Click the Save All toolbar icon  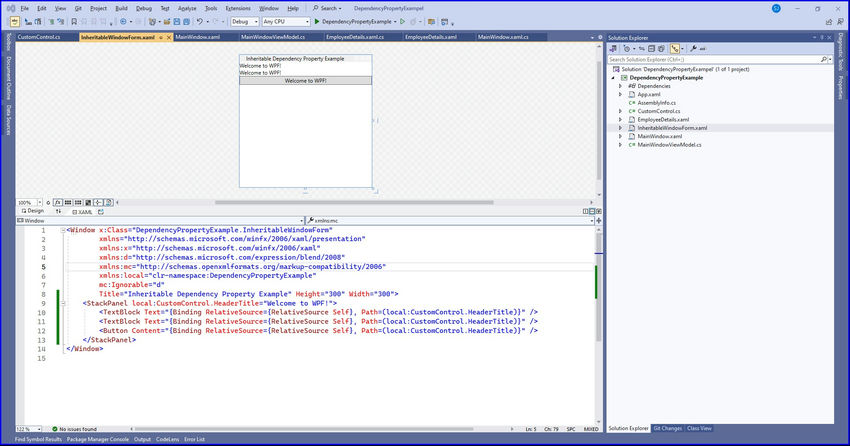[x=186, y=22]
